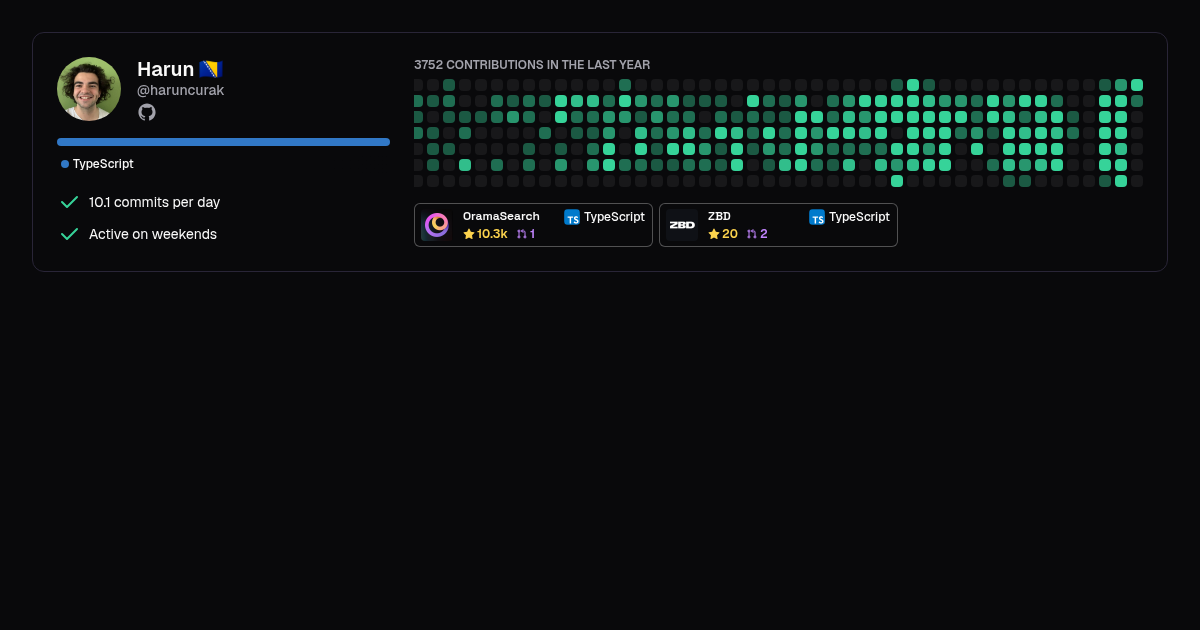Click the pull request icon in ZBD card

[x=752, y=234]
